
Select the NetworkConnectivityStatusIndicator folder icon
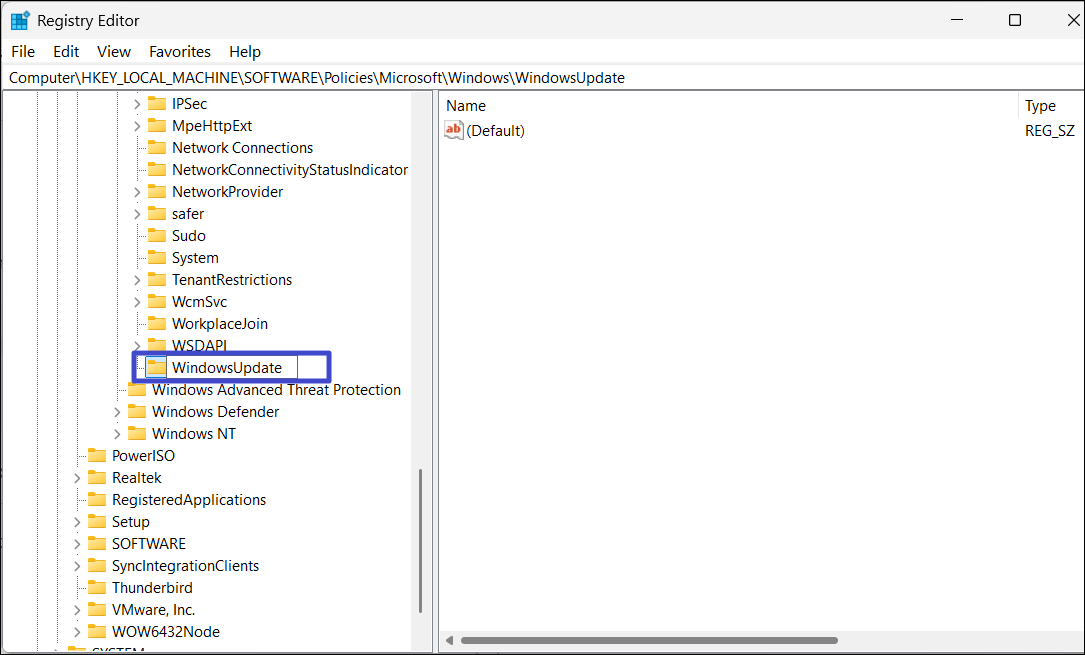click(157, 169)
